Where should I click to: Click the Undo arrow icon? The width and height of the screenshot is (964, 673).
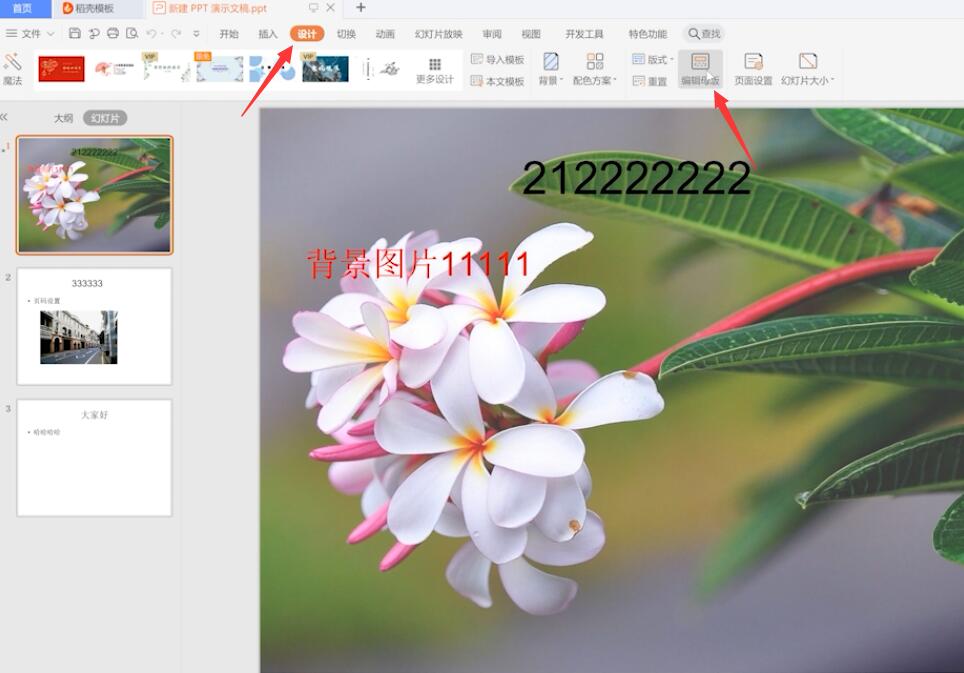[x=151, y=33]
